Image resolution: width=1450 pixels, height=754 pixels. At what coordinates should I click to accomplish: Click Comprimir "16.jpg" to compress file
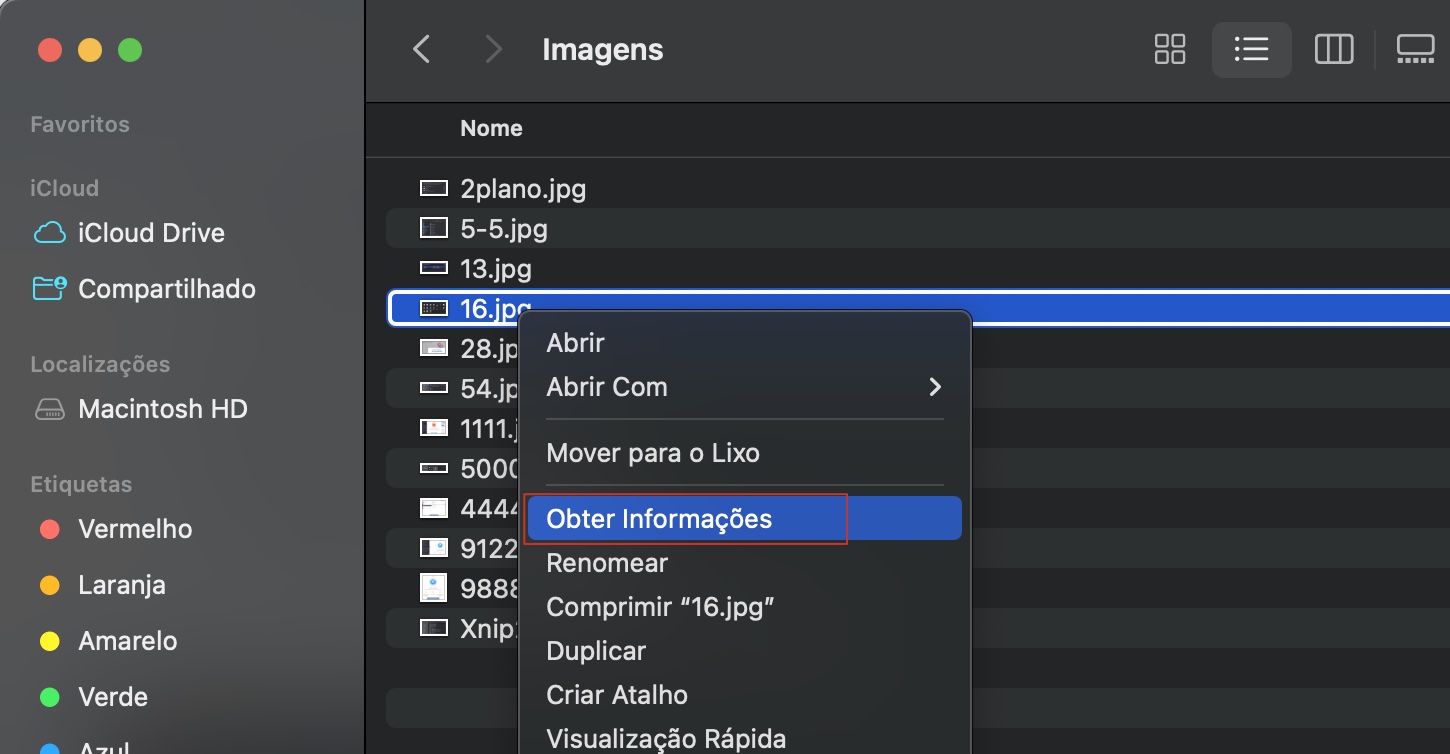(x=660, y=606)
